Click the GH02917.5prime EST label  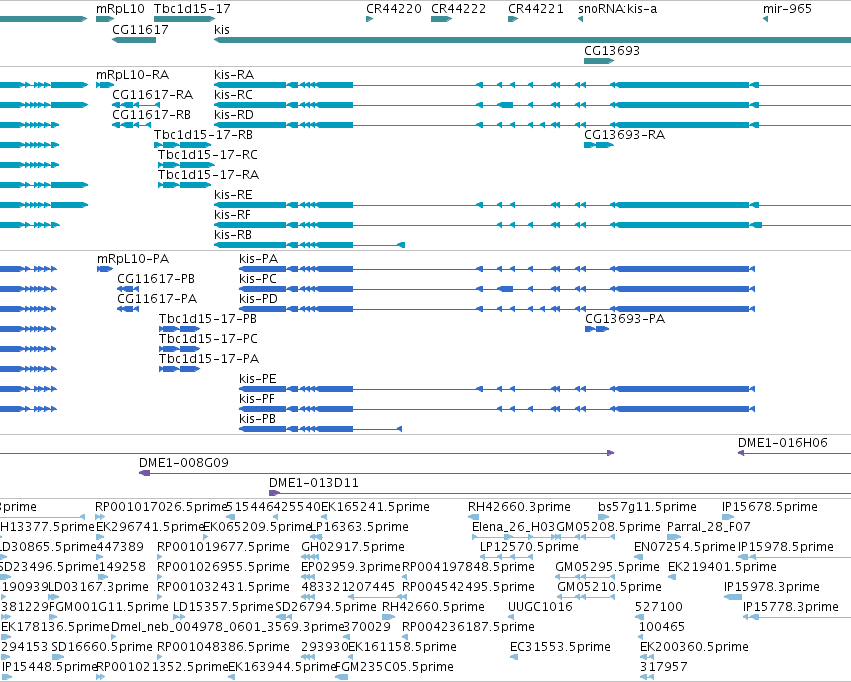[353, 546]
